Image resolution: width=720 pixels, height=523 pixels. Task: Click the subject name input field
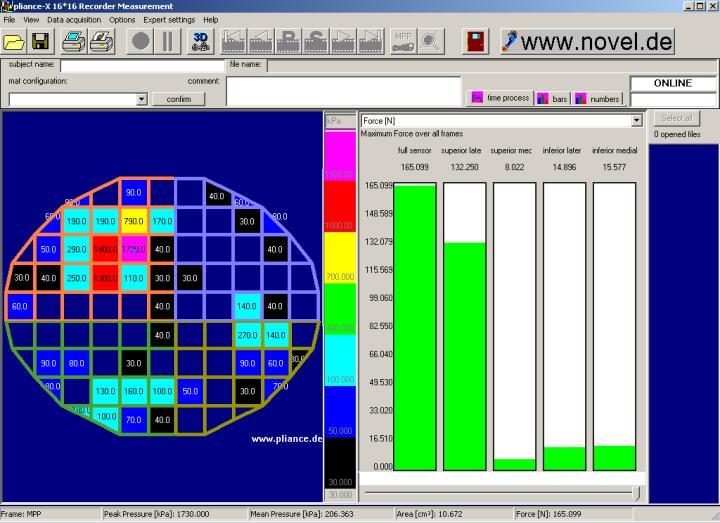(142, 66)
